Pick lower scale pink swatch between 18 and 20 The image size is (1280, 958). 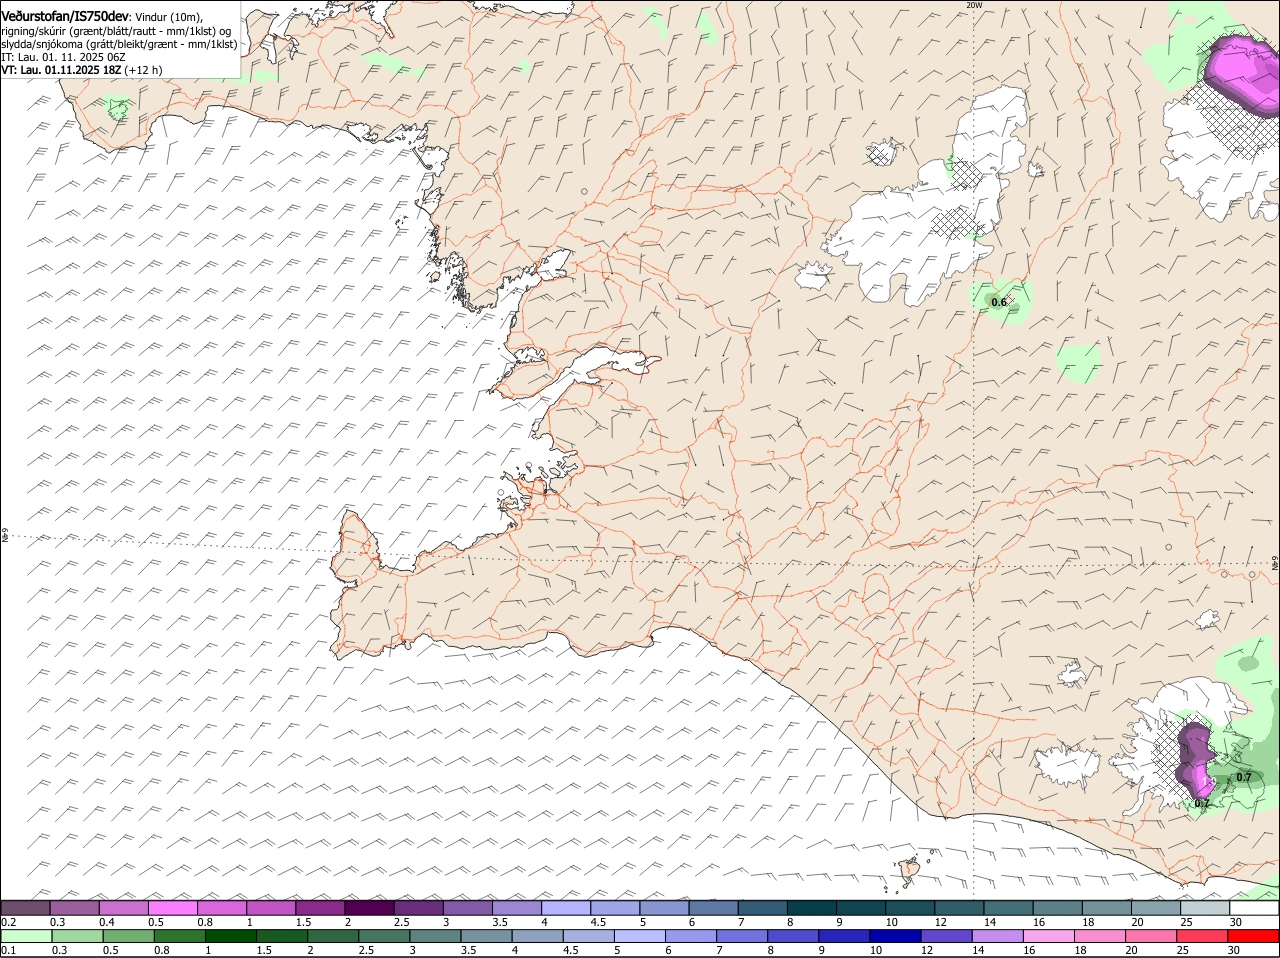1101,936
